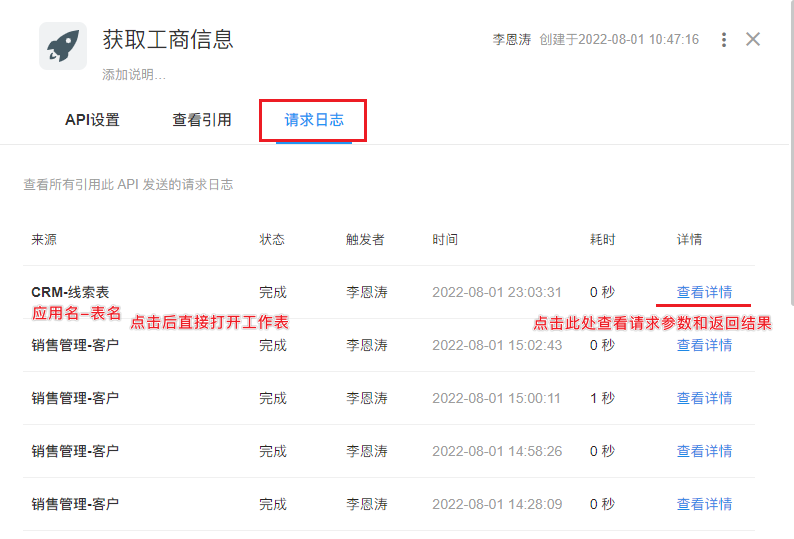Image resolution: width=794 pixels, height=539 pixels.
Task: Click the 李恩涛 creator name in header
Action: pos(511,40)
